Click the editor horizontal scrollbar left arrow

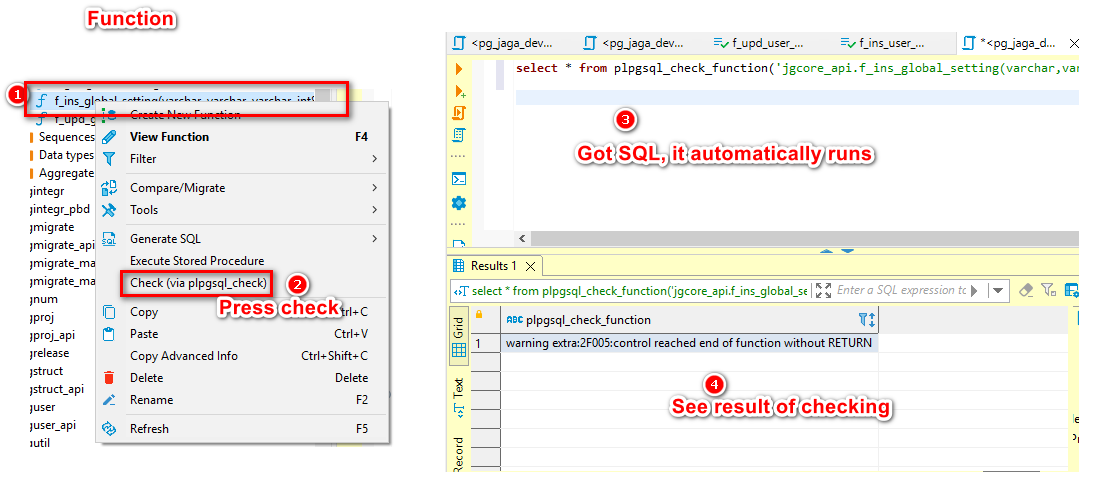click(x=522, y=239)
